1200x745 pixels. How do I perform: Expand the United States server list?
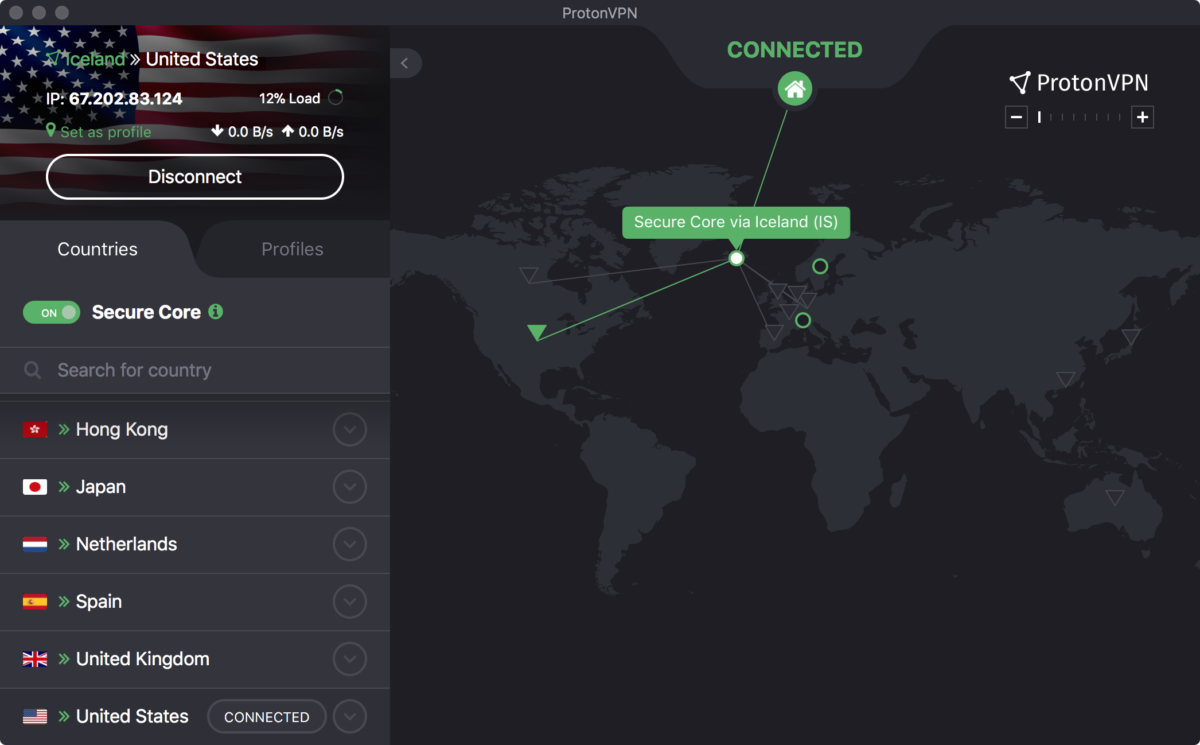click(349, 716)
